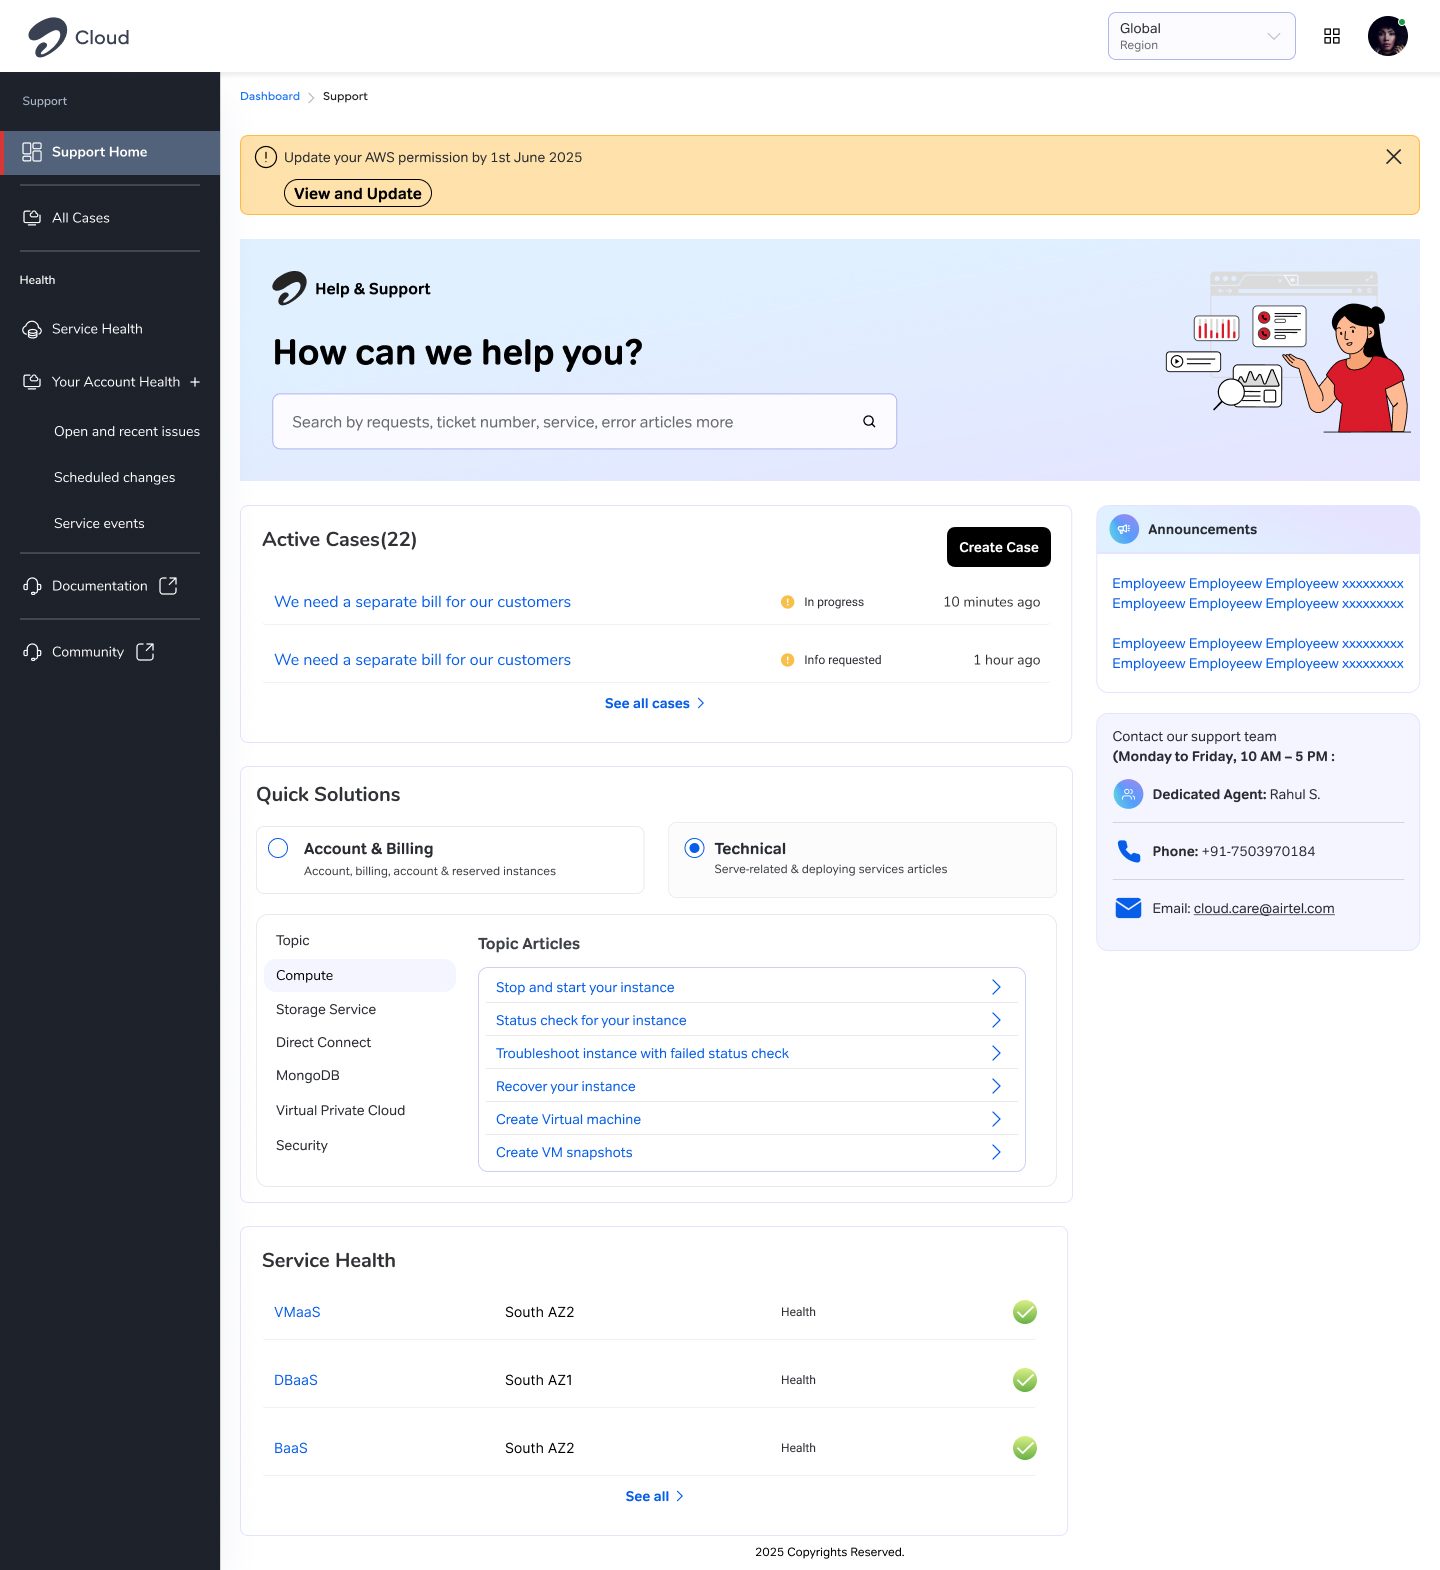Click the search magnifier icon in help box
Screen dimensions: 1440x1570
pos(869,421)
